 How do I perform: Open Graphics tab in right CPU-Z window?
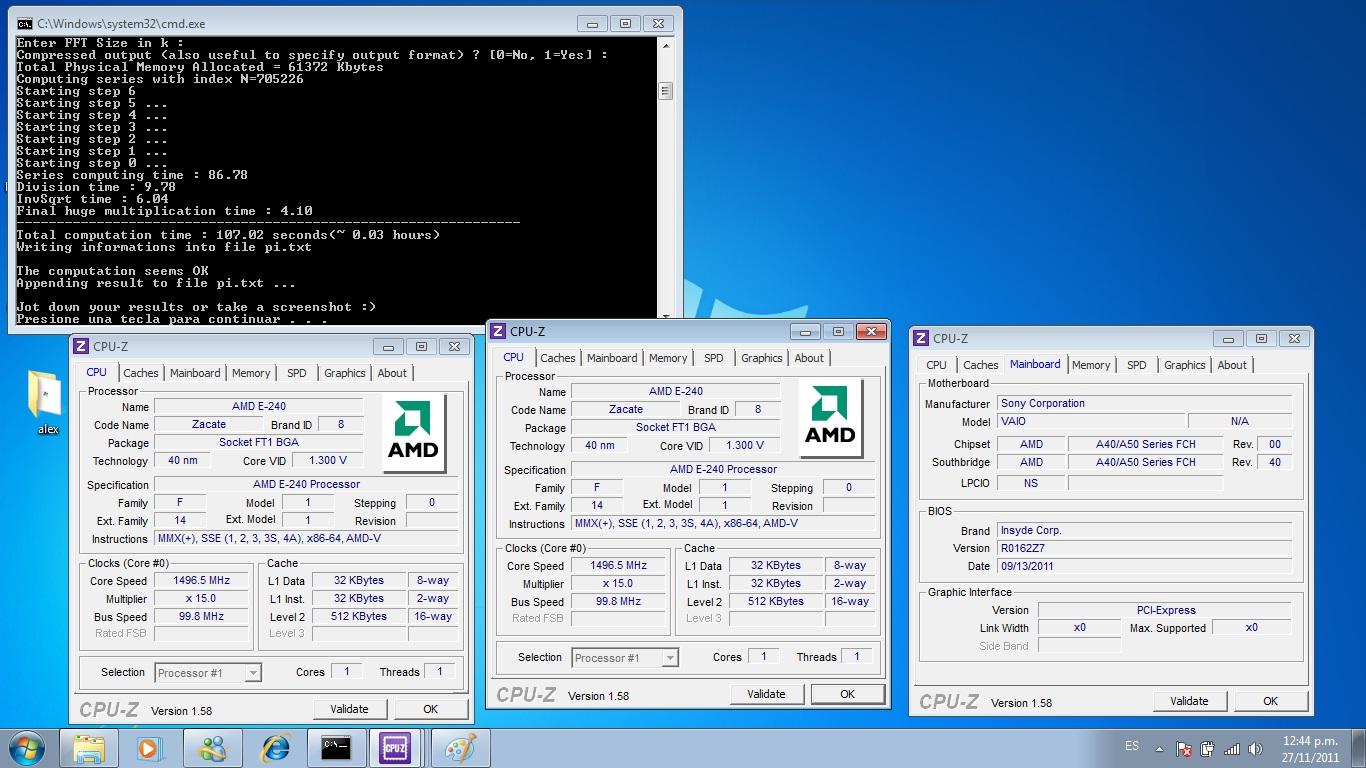(x=1185, y=365)
